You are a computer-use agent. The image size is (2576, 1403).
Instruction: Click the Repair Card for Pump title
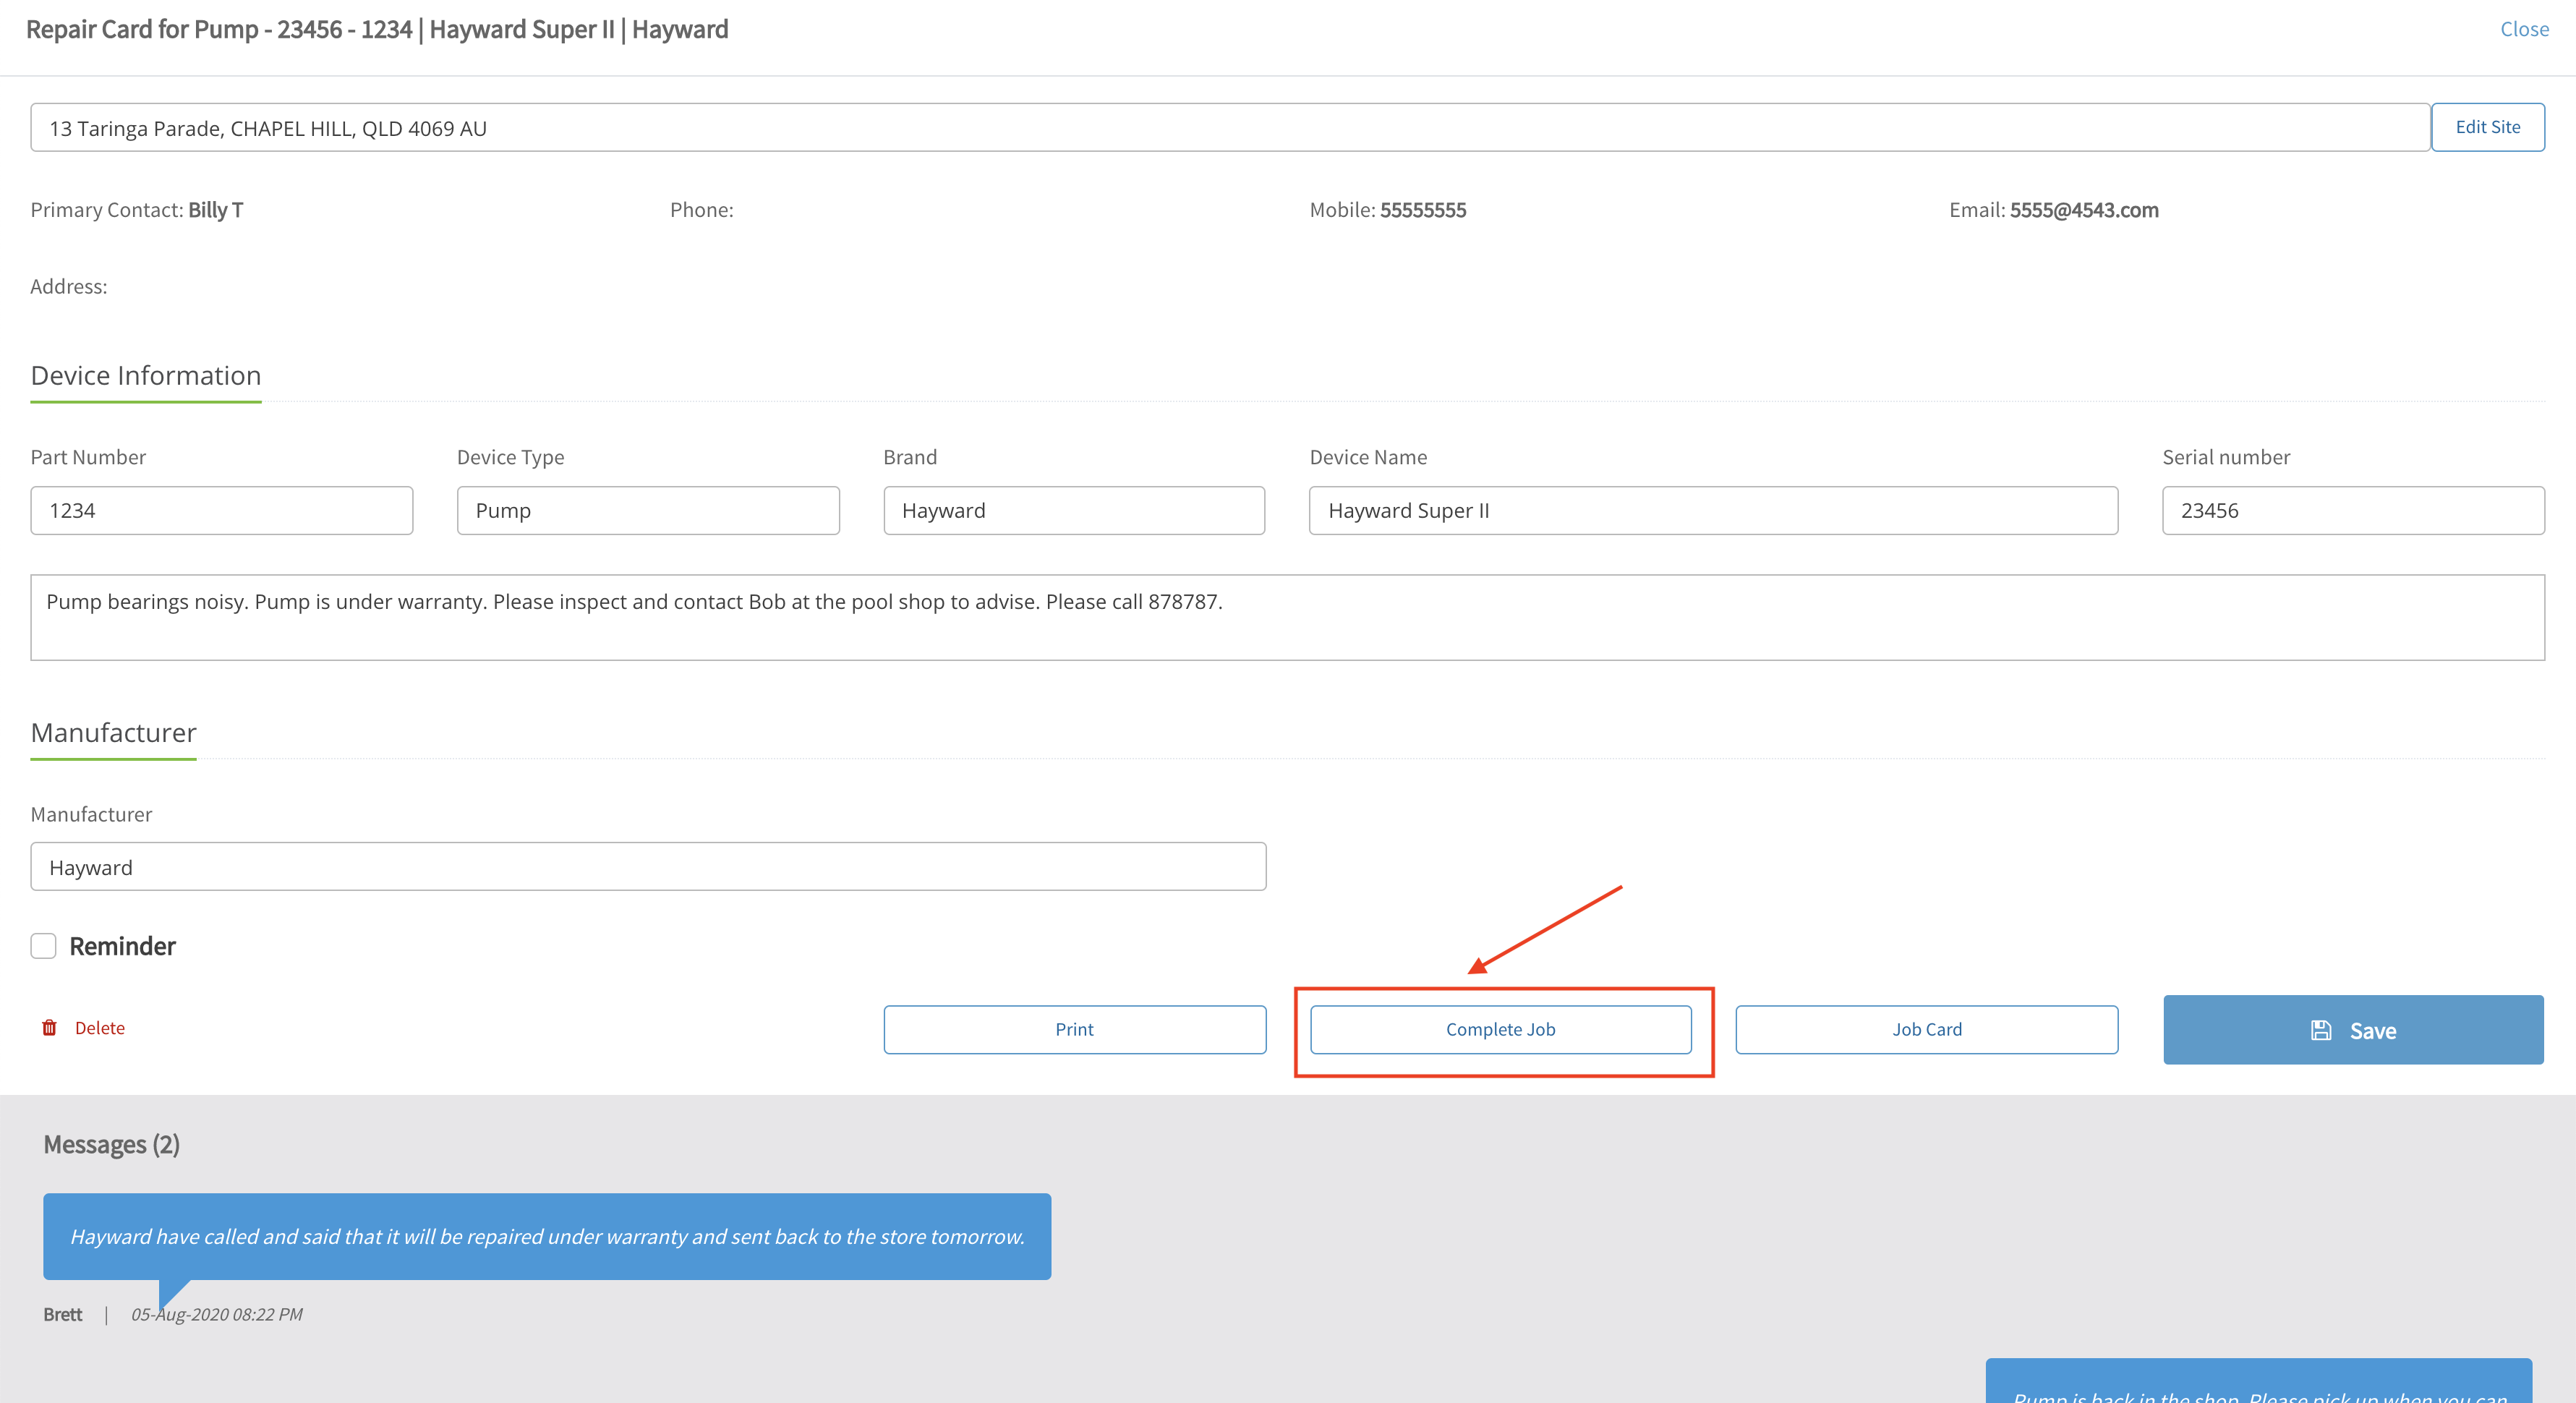377,29
